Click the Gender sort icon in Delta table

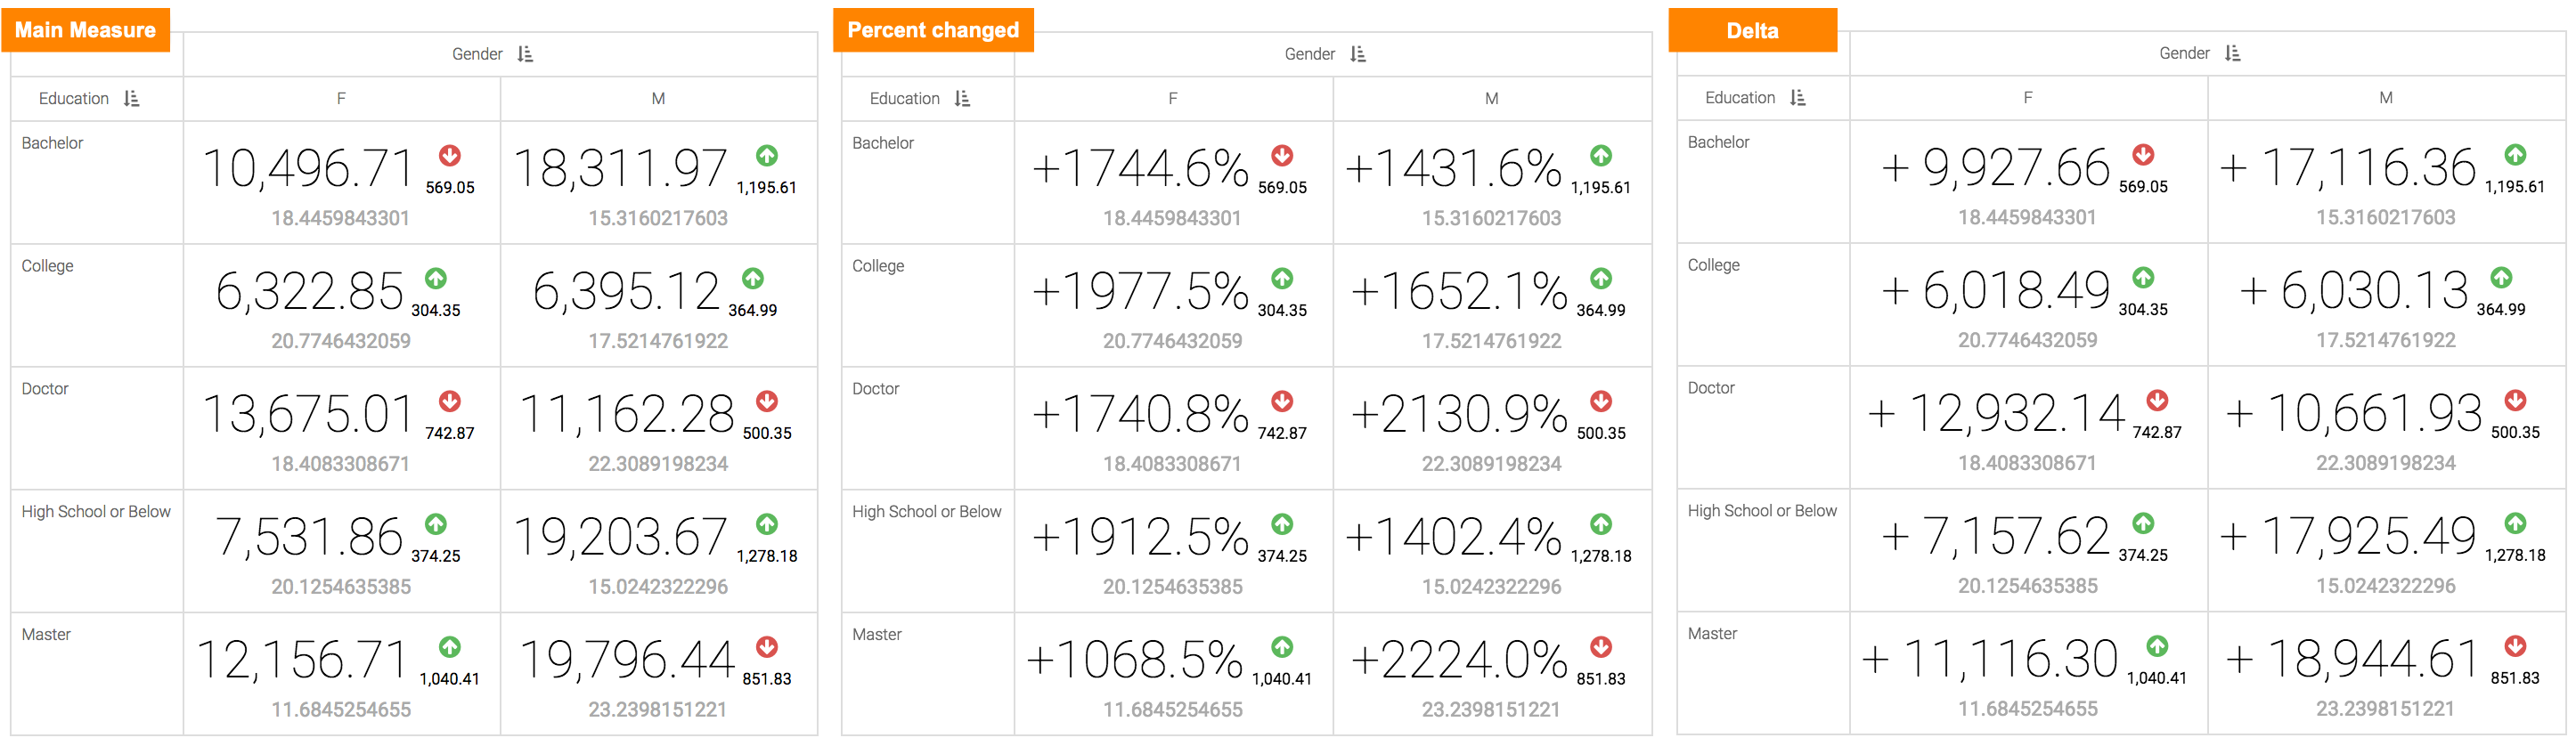2232,53
